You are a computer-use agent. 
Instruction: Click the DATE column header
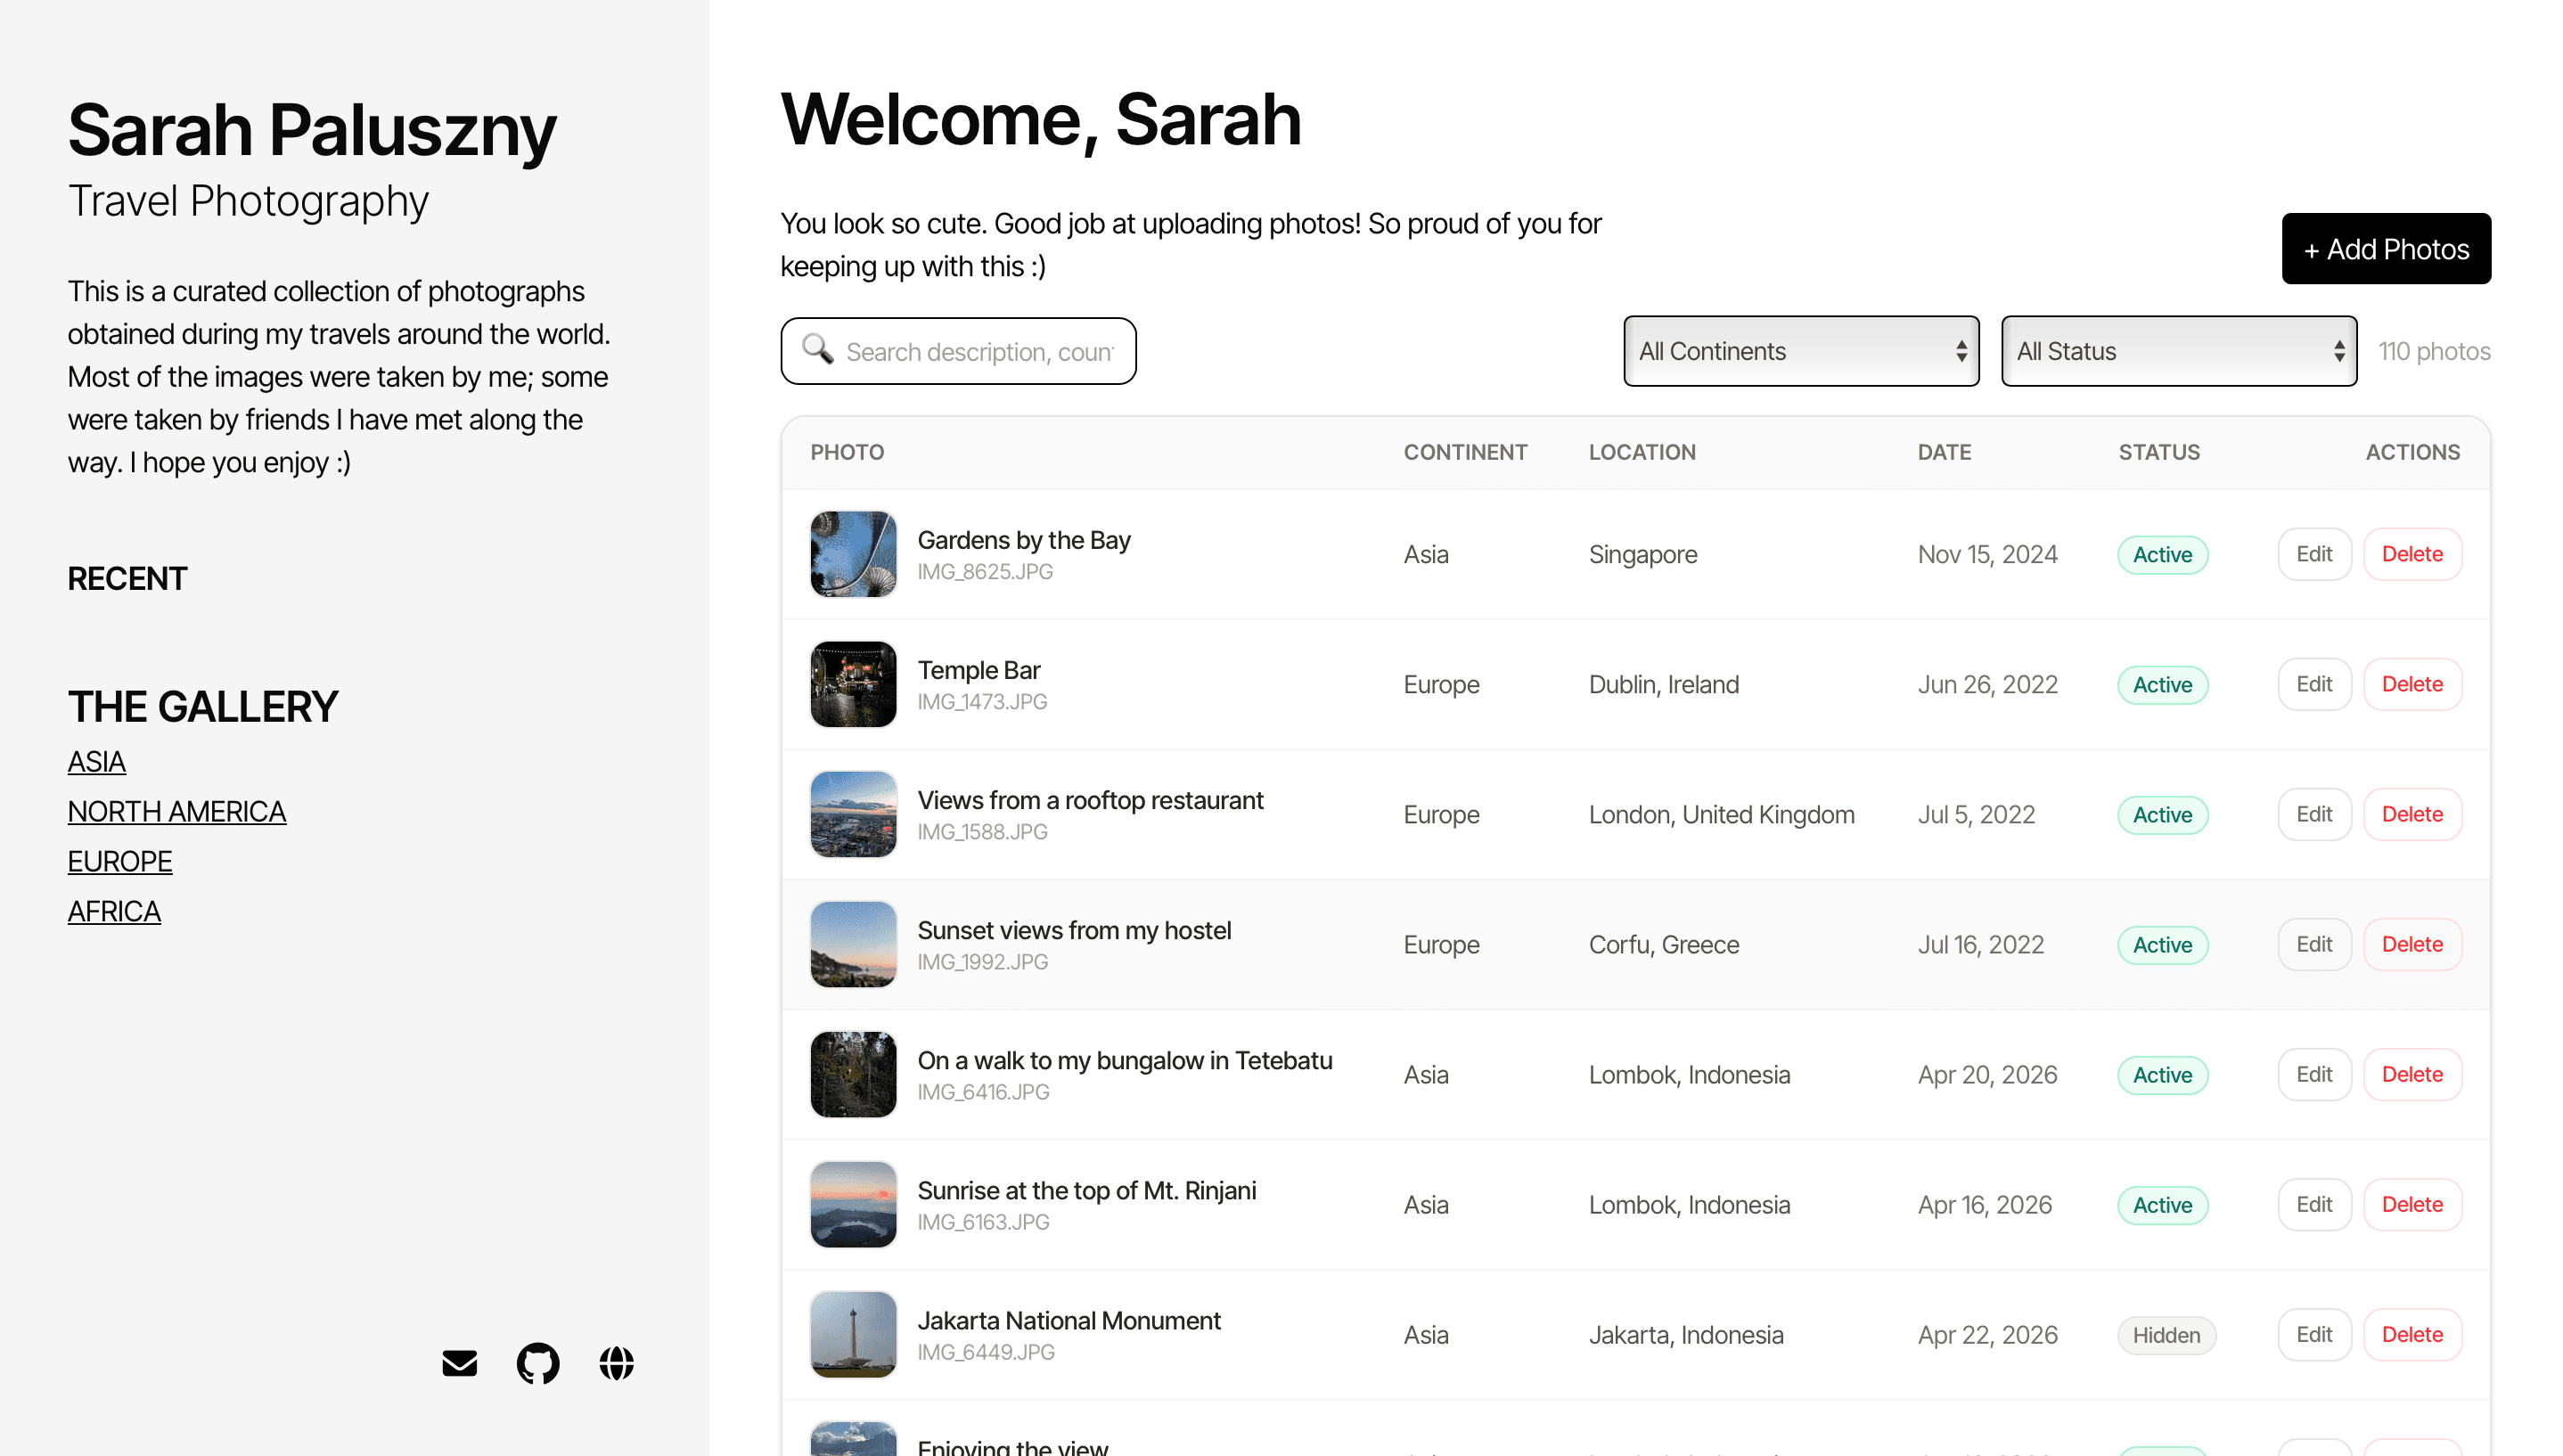pyautogui.click(x=1944, y=452)
